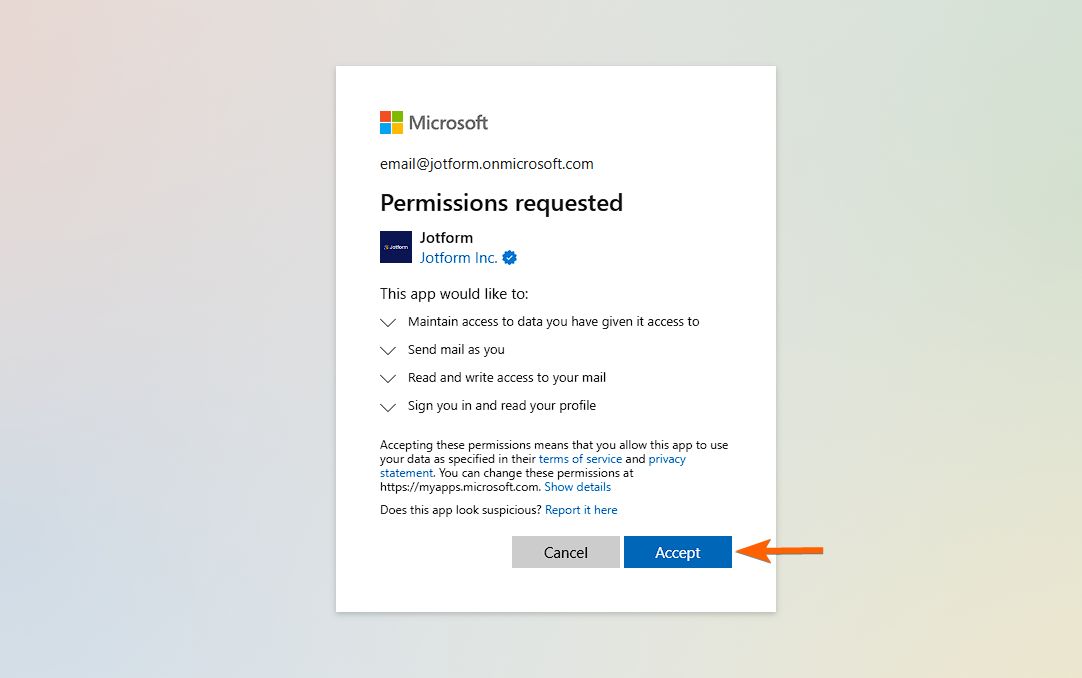The image size is (1082, 678).
Task: Expand the "Send mail as you" chevron
Action: pyautogui.click(x=388, y=351)
